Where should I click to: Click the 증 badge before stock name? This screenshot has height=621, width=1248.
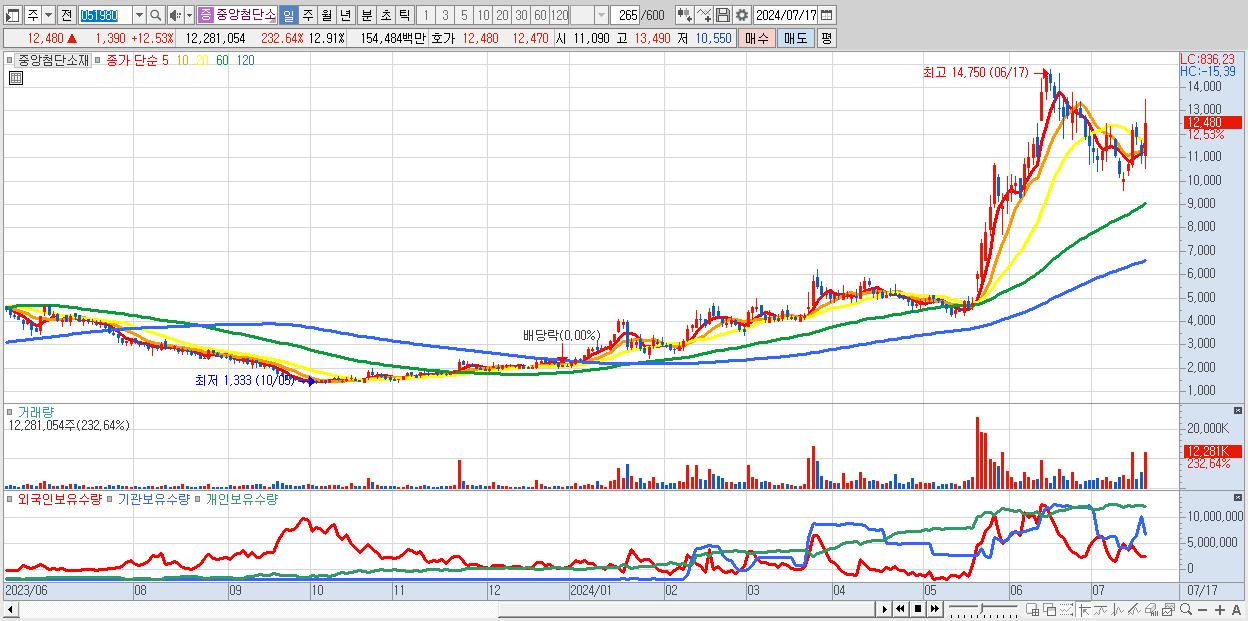205,15
